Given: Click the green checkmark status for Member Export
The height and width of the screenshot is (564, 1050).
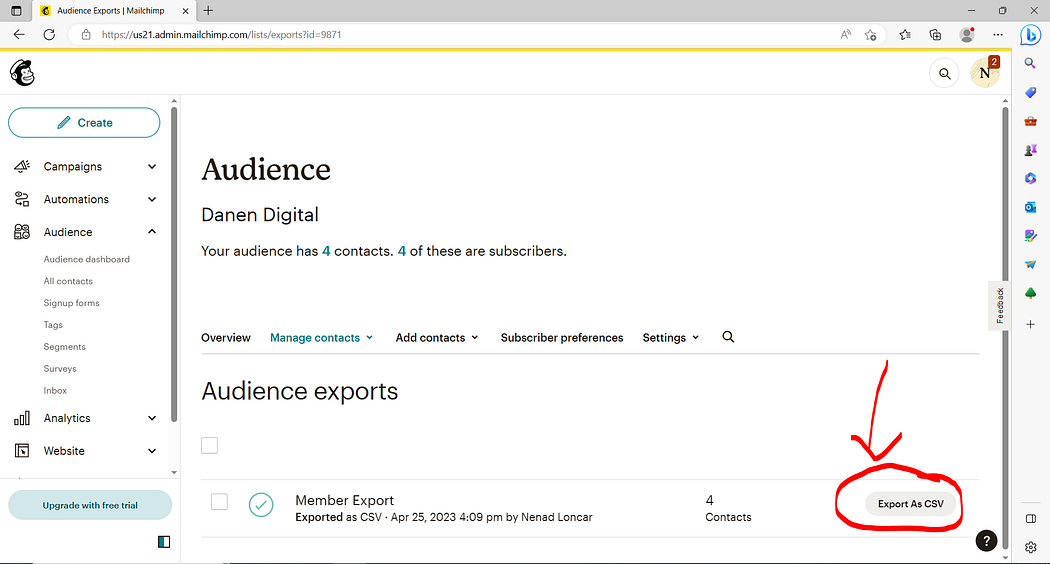Looking at the screenshot, I should click(x=261, y=505).
